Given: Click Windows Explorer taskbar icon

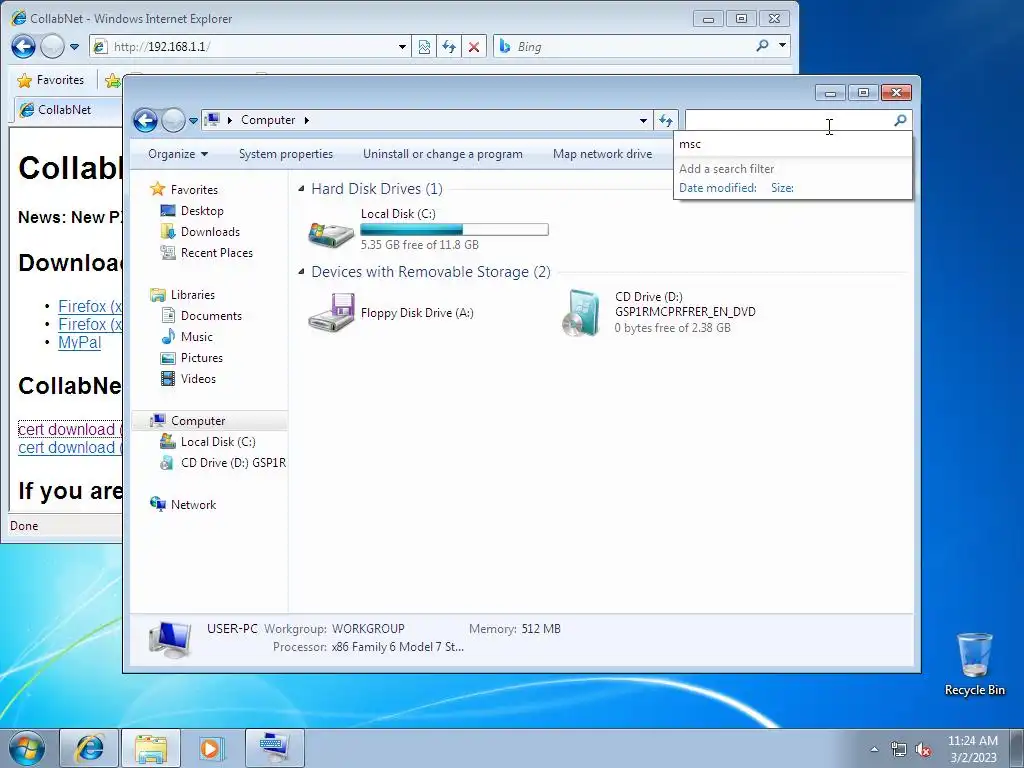Looking at the screenshot, I should click(151, 748).
